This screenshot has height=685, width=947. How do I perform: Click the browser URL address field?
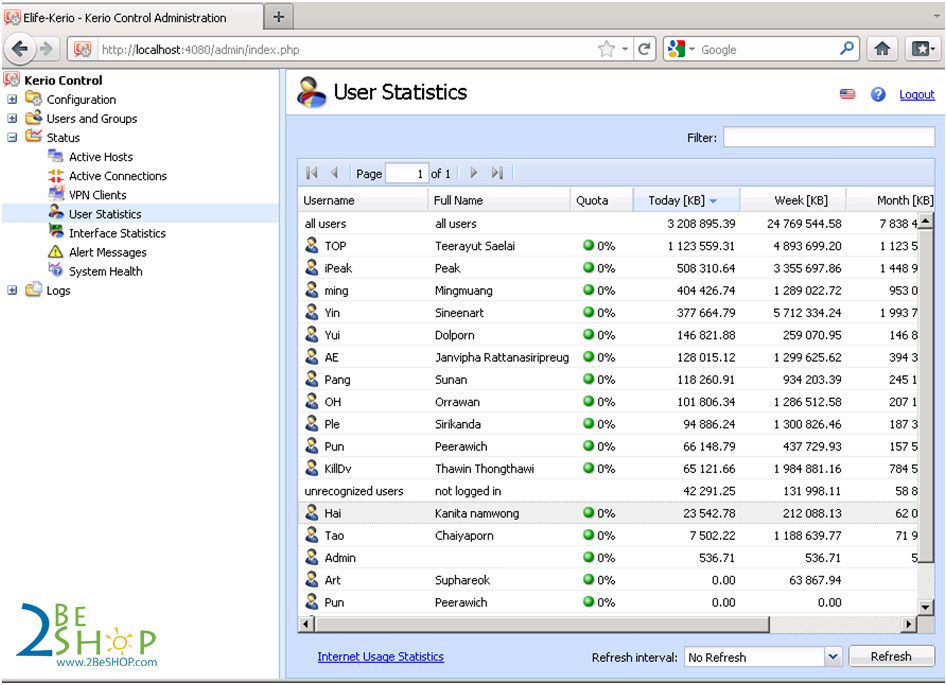(347, 50)
